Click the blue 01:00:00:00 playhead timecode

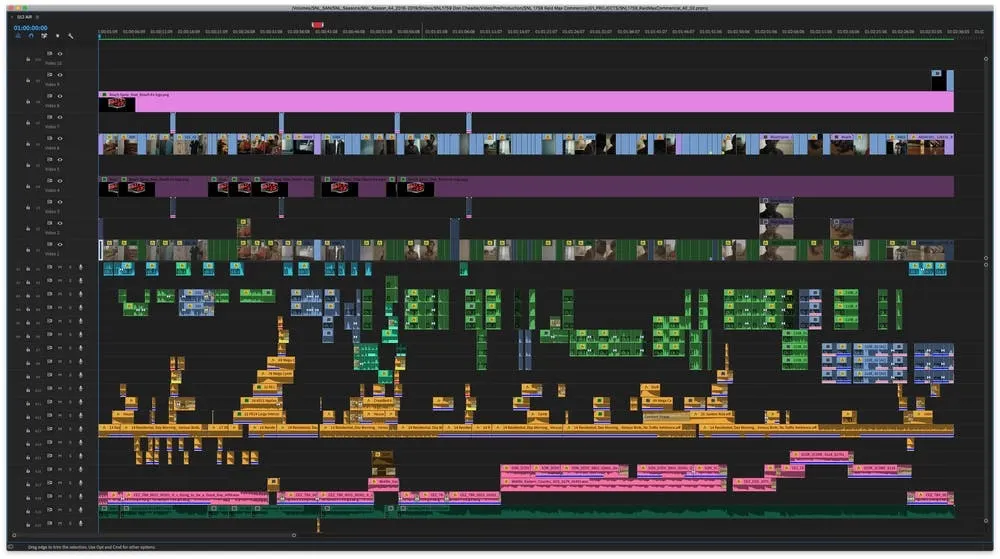coord(31,28)
